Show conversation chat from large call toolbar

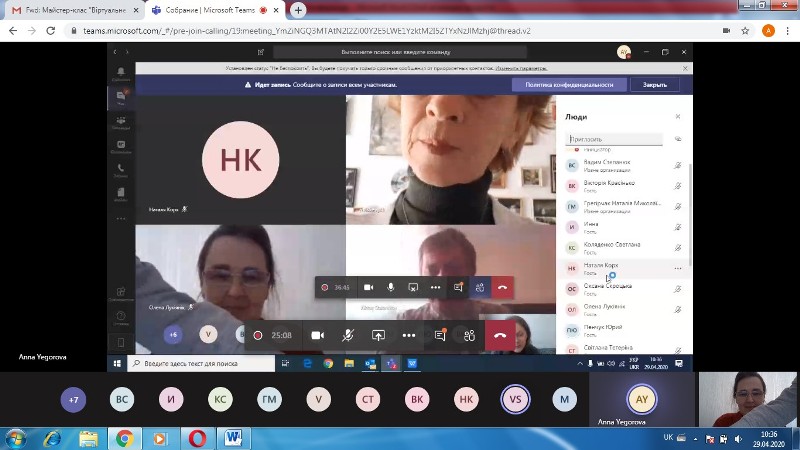point(439,335)
